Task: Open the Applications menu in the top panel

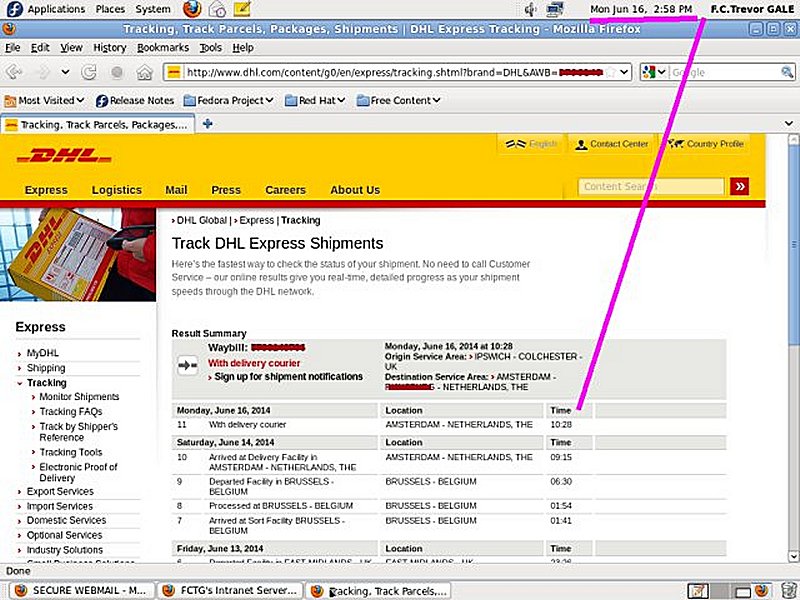Action: pos(56,9)
